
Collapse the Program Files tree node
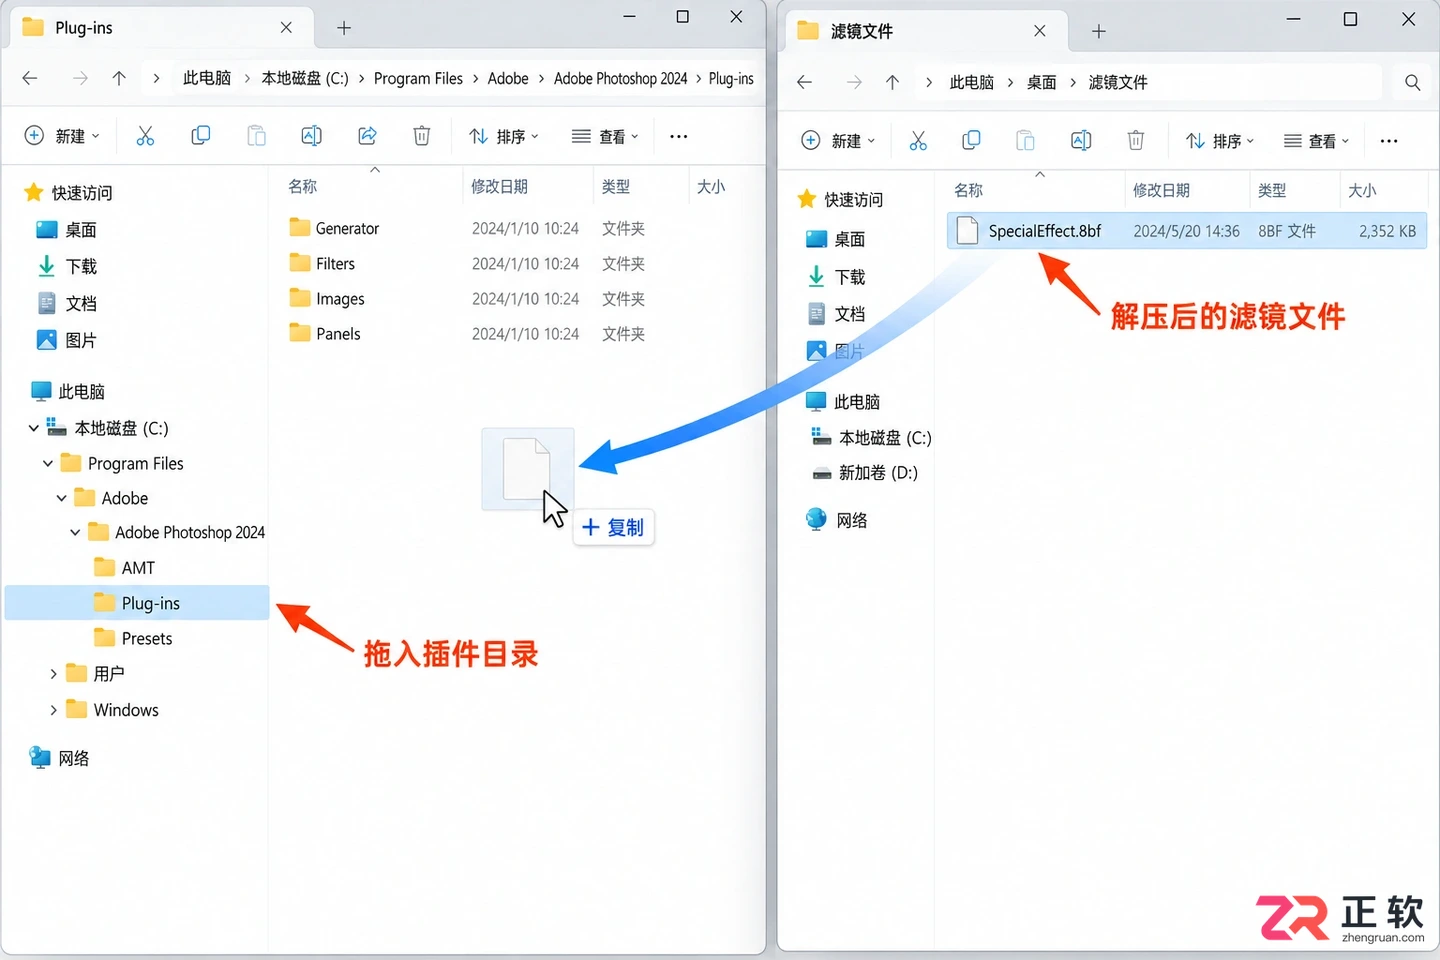48,464
